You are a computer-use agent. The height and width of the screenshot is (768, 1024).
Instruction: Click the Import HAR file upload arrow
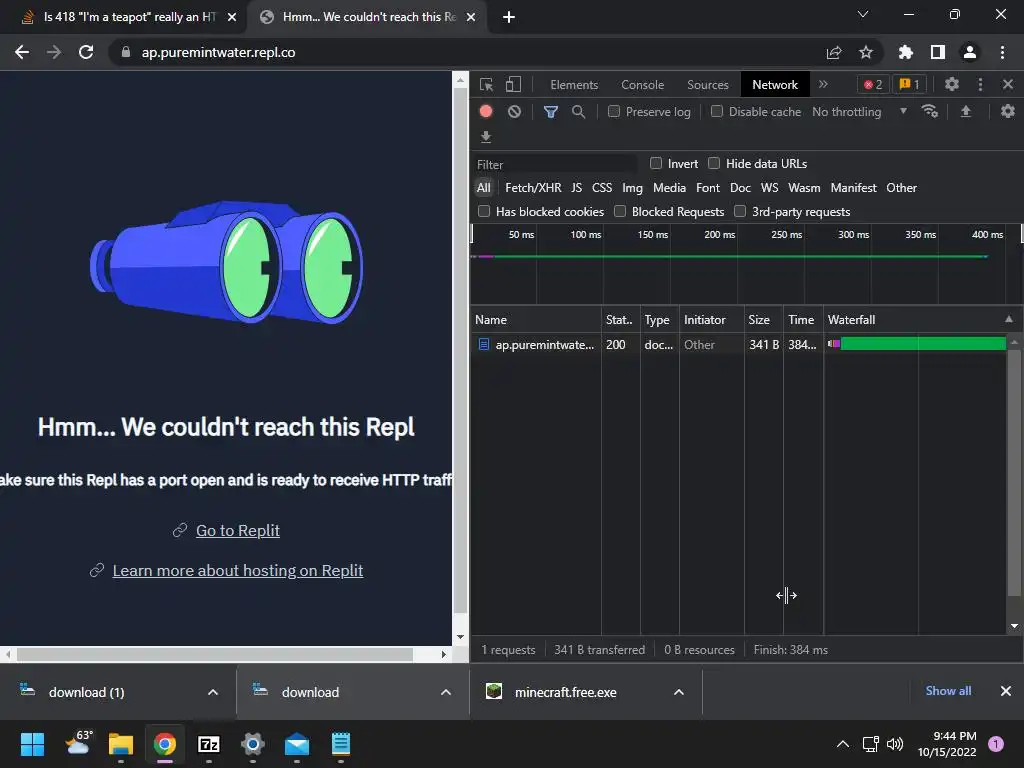966,112
